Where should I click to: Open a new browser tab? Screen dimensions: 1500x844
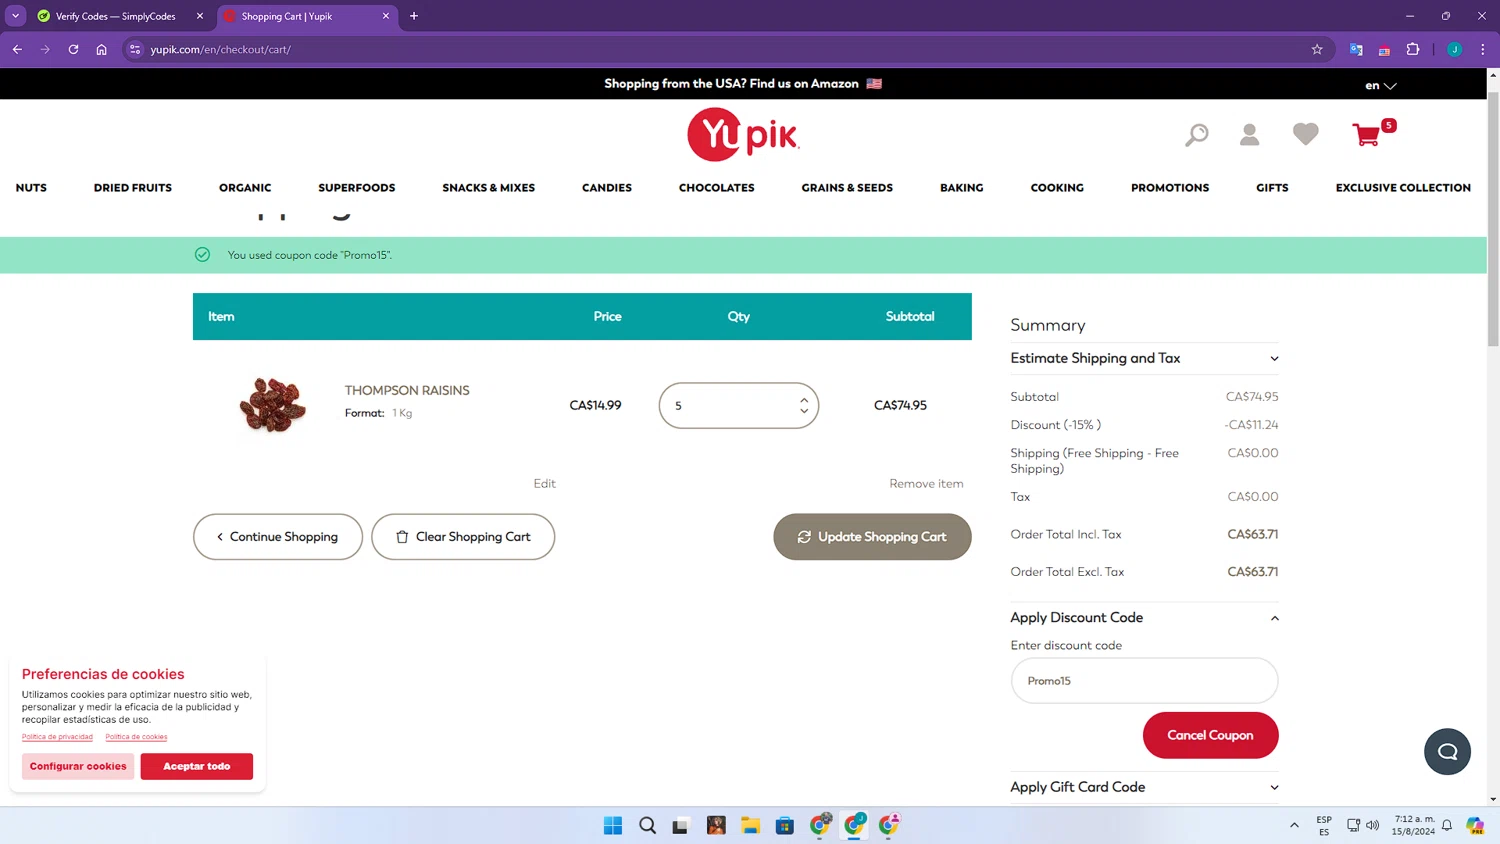414,16
